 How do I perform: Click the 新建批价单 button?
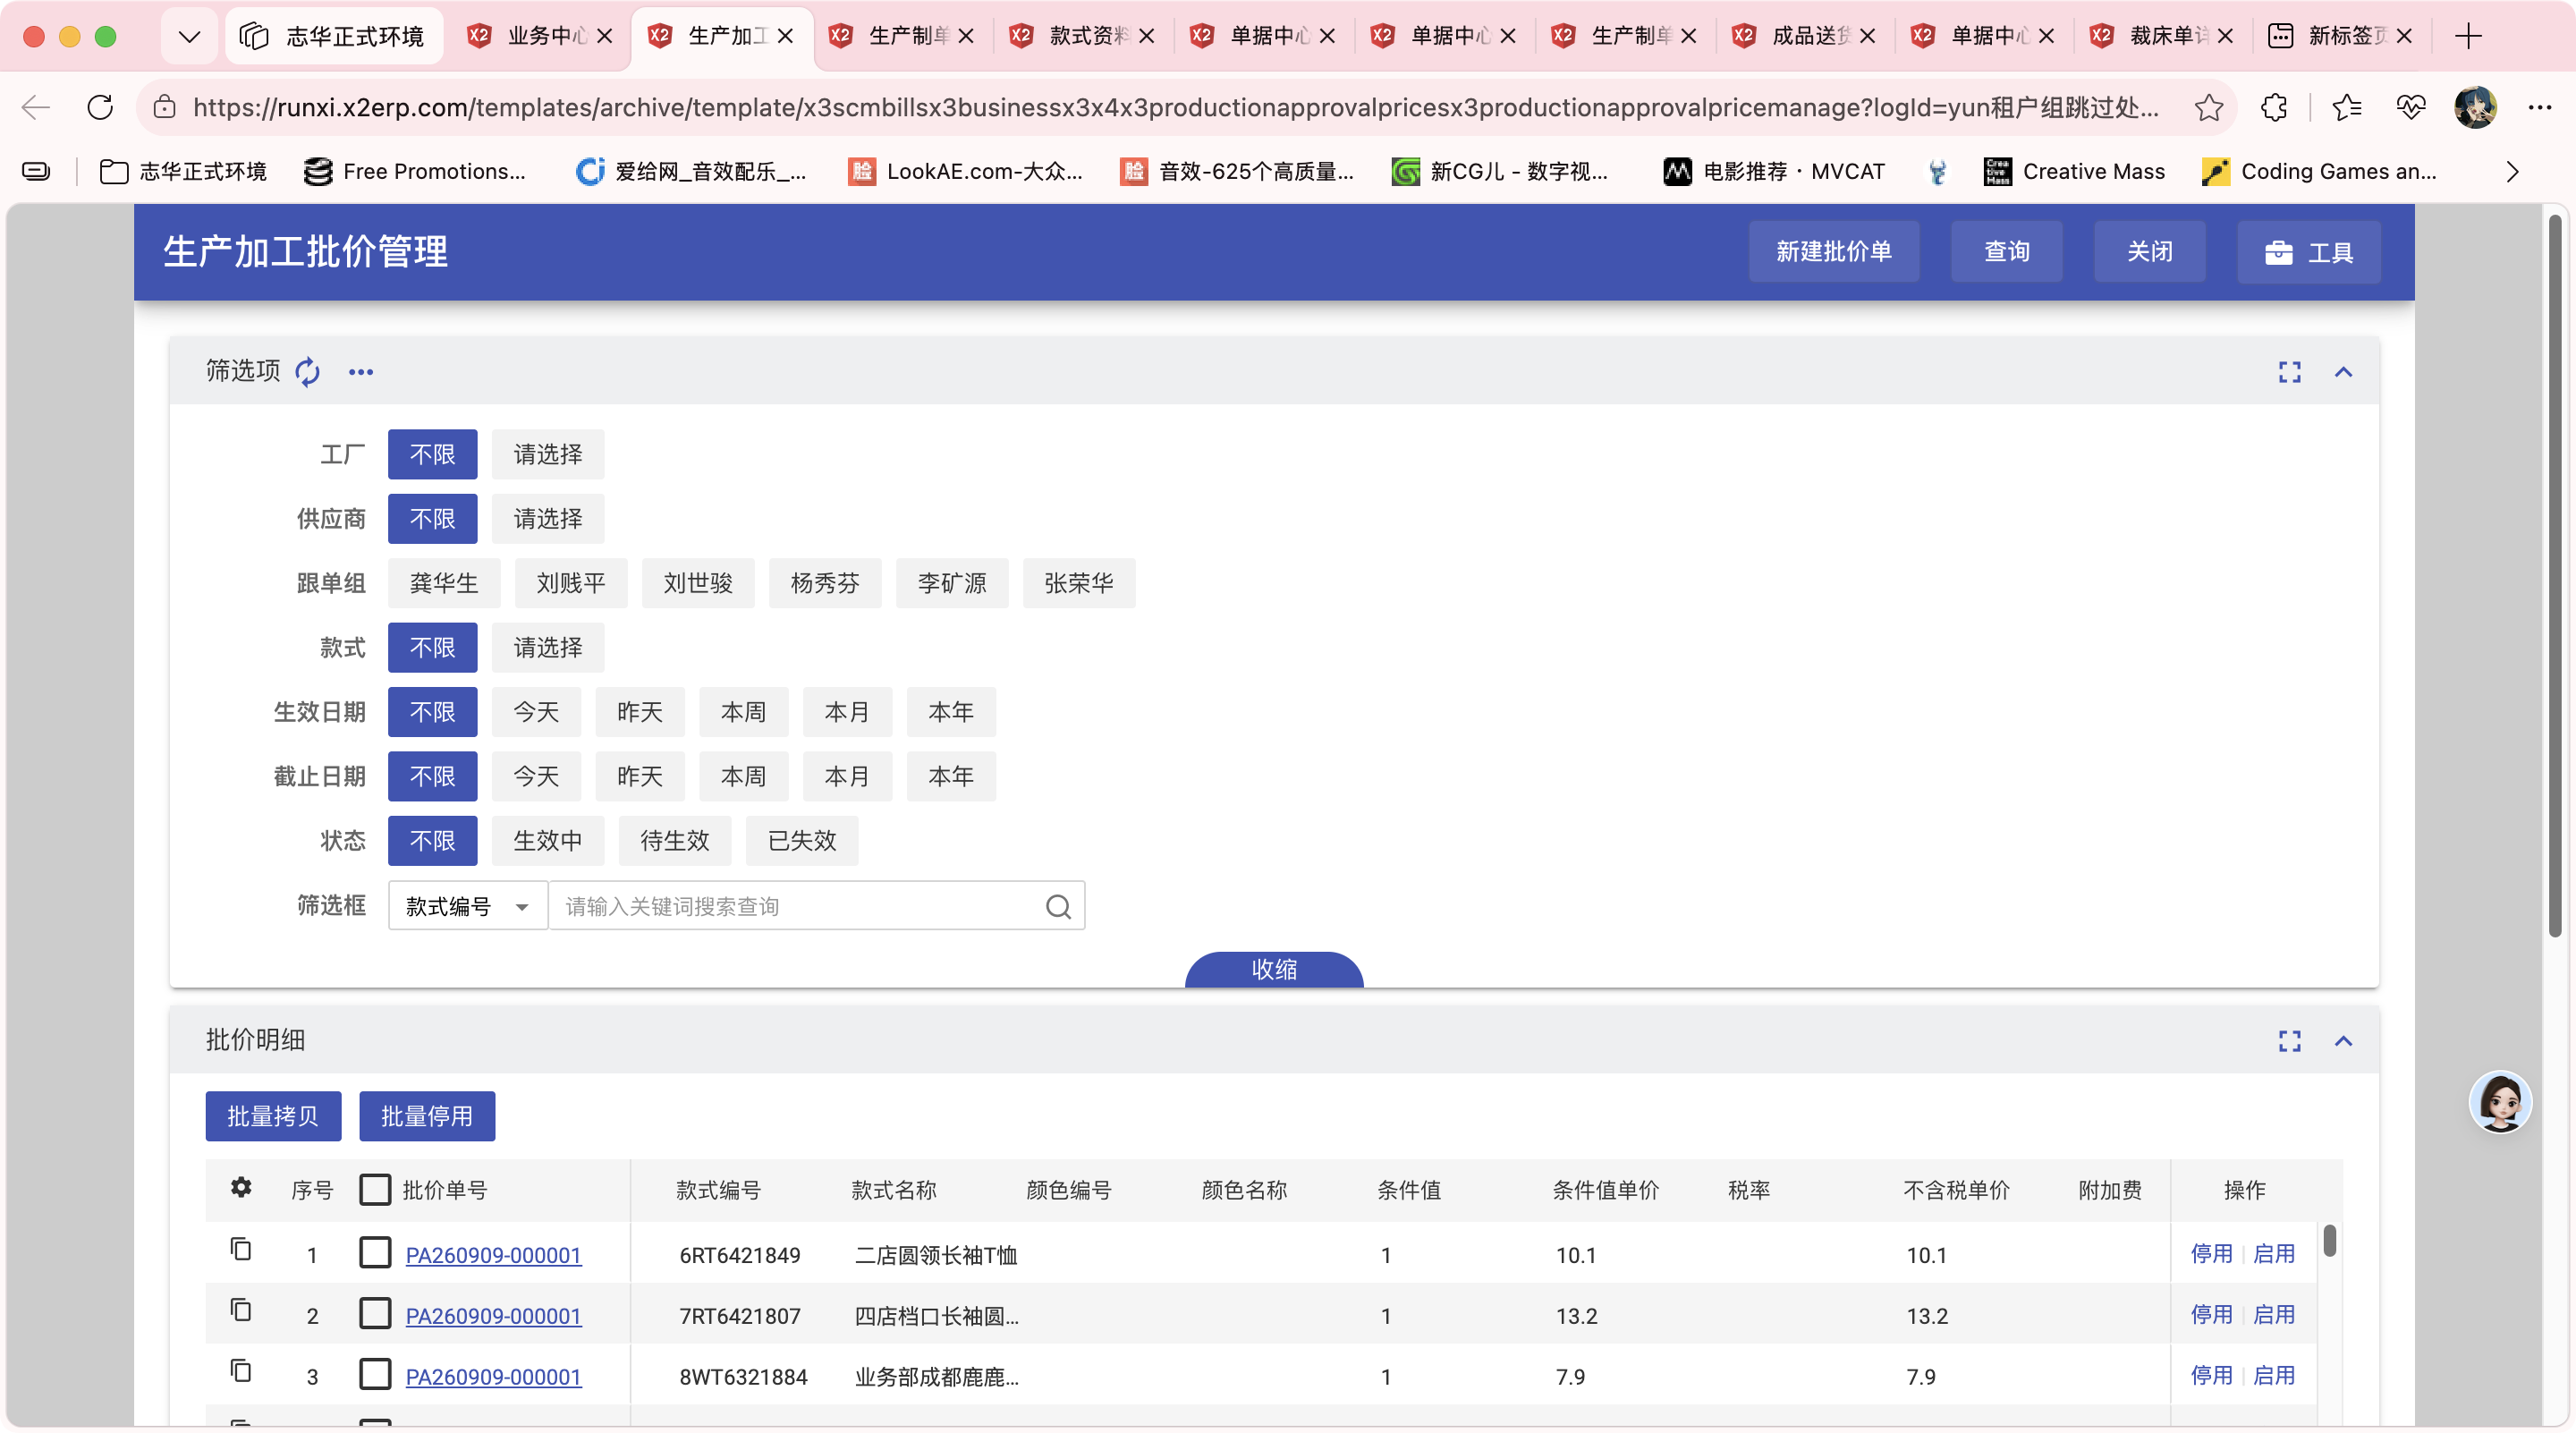click(1834, 251)
